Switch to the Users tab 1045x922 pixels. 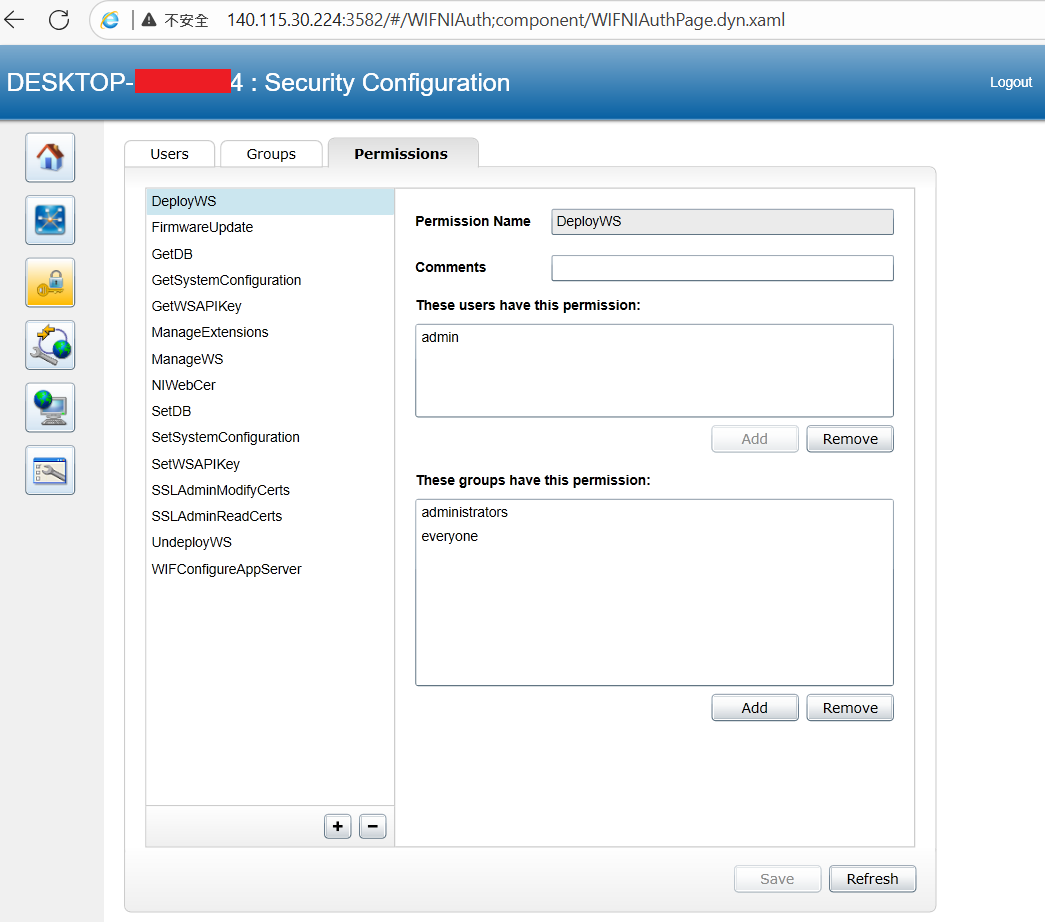click(x=169, y=154)
